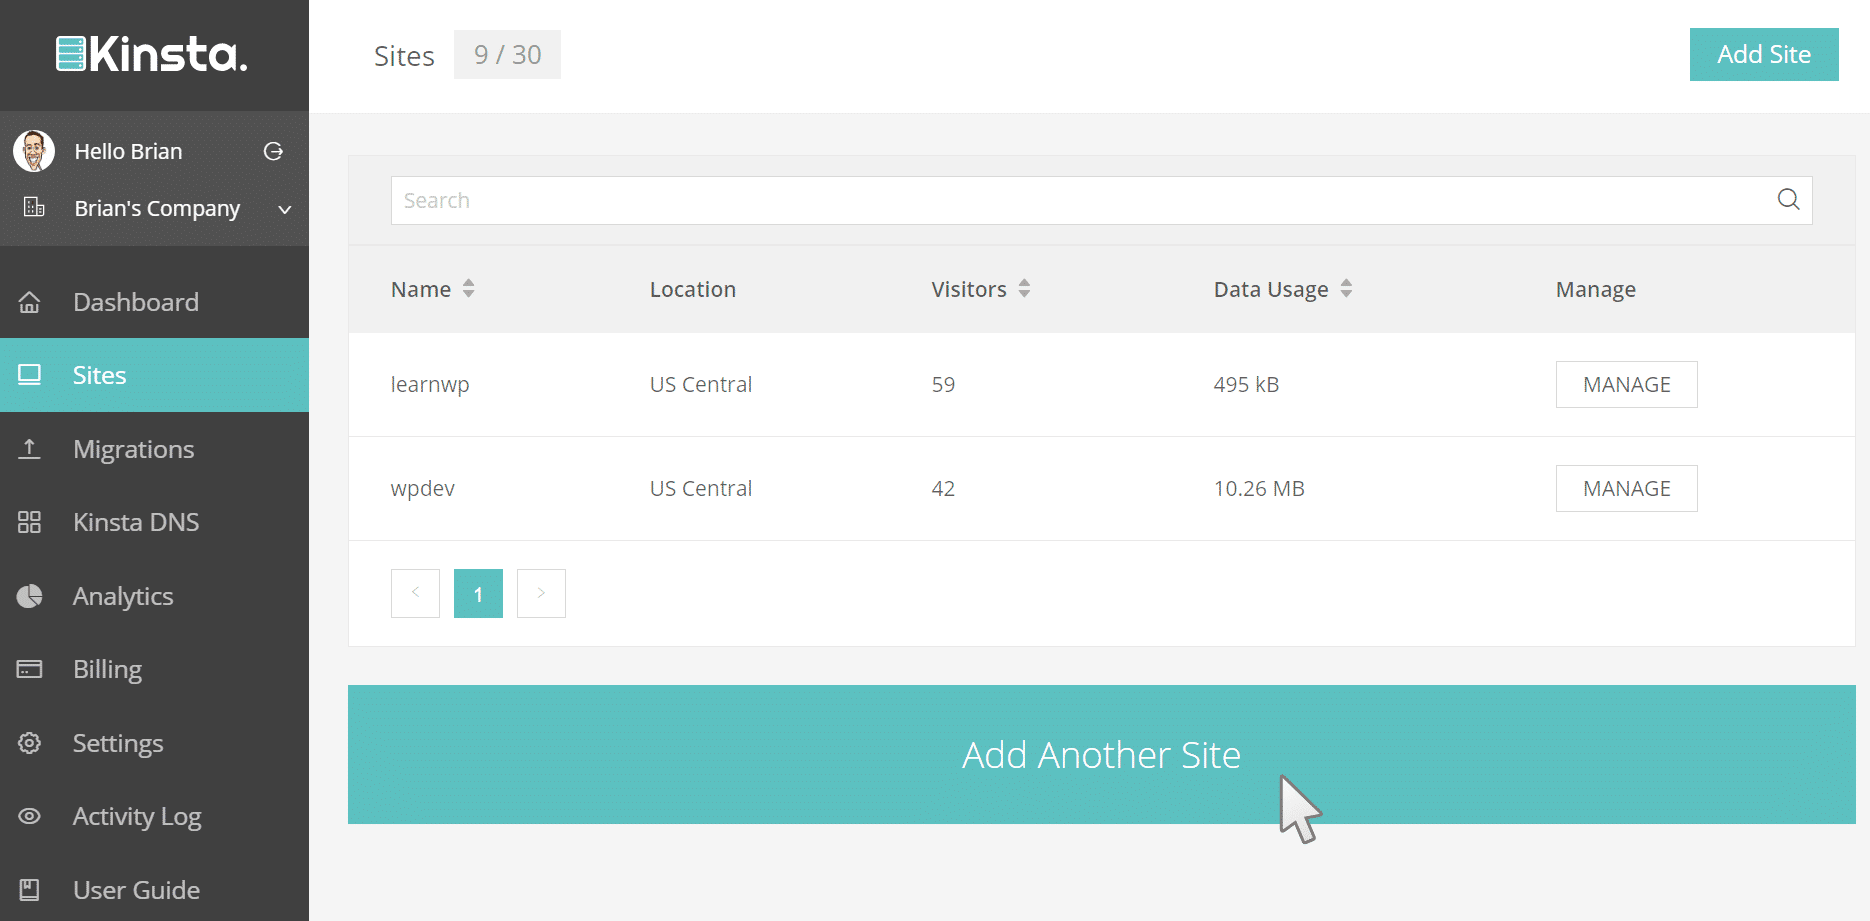Open Analytics in the sidebar
Image resolution: width=1870 pixels, height=921 pixels.
(x=154, y=596)
